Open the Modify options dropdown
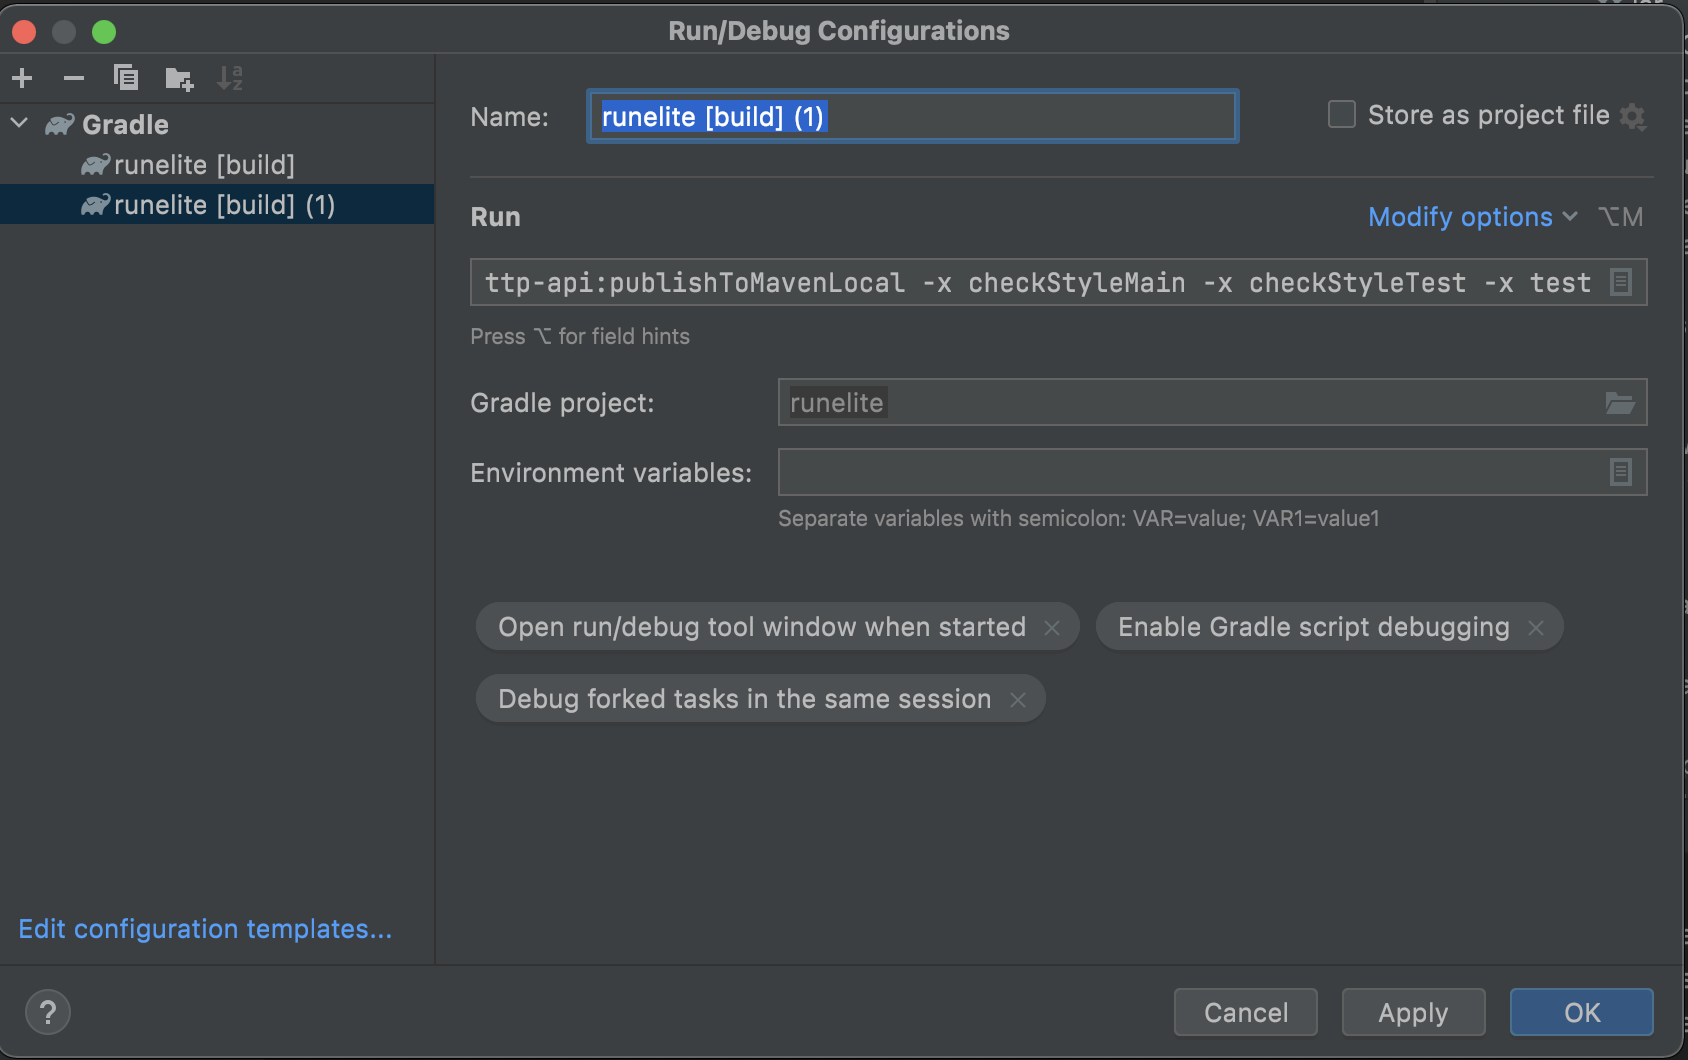This screenshot has width=1688, height=1060. click(x=1471, y=217)
